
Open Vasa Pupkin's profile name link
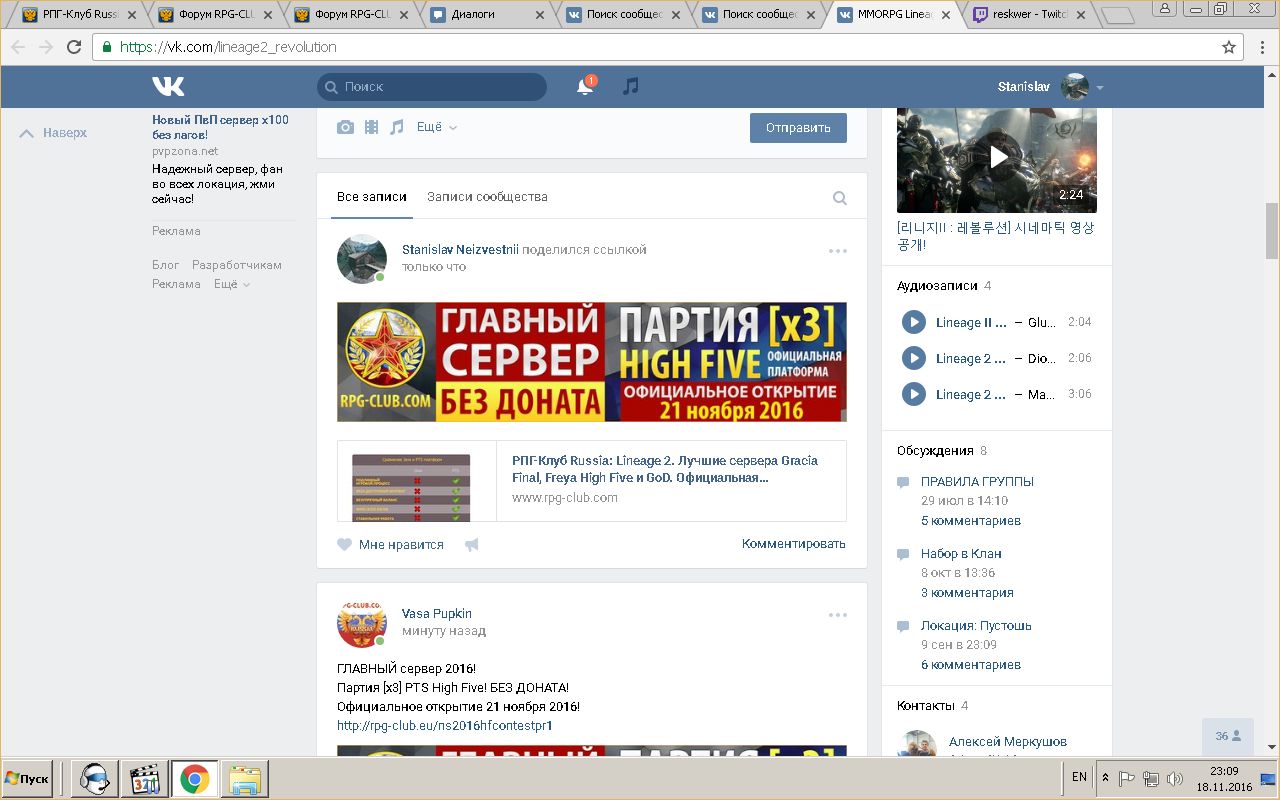(437, 614)
